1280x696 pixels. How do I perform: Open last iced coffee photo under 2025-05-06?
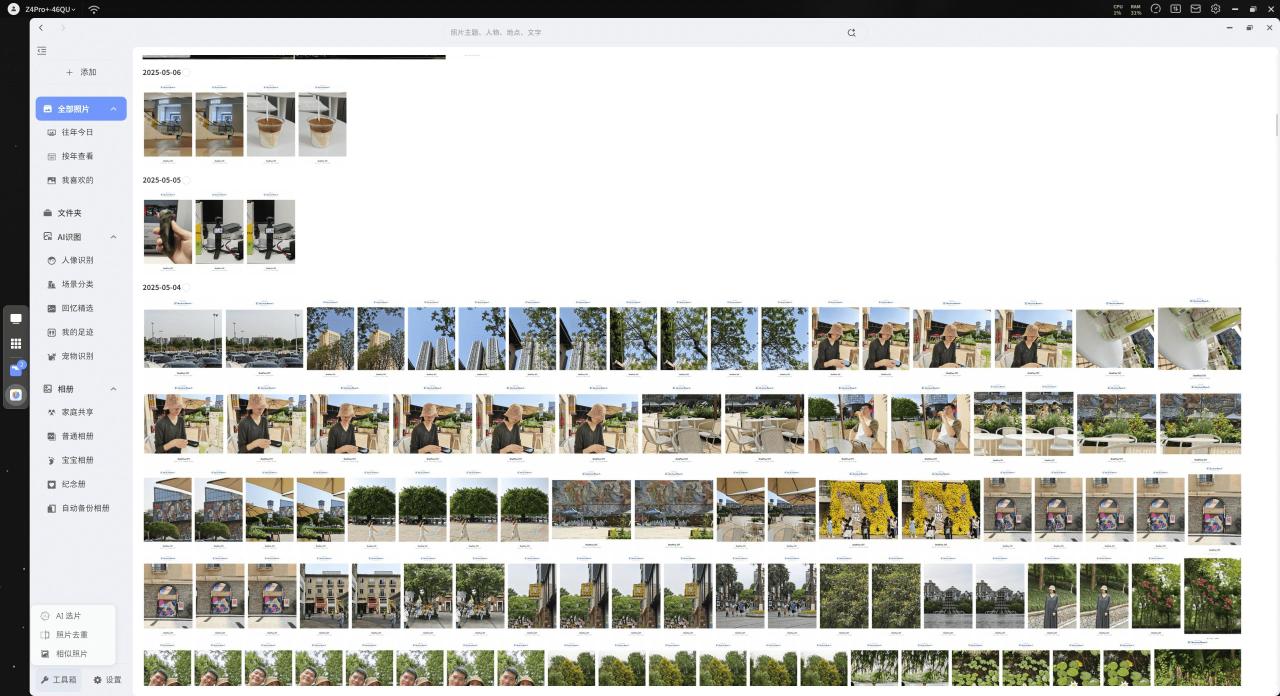322,125
